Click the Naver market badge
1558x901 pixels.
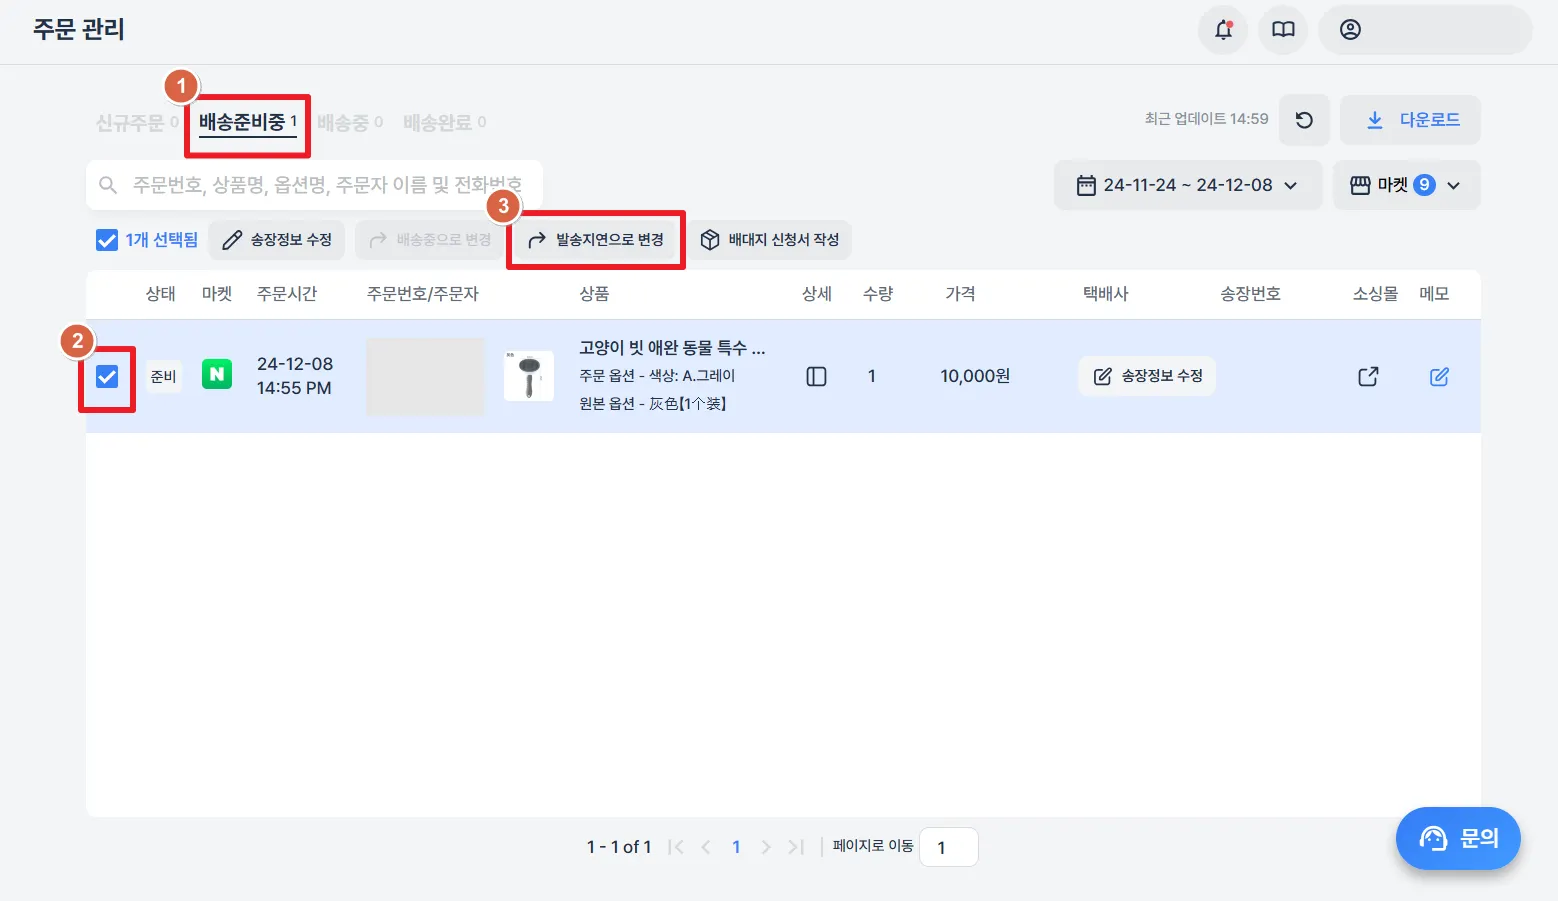click(216, 374)
